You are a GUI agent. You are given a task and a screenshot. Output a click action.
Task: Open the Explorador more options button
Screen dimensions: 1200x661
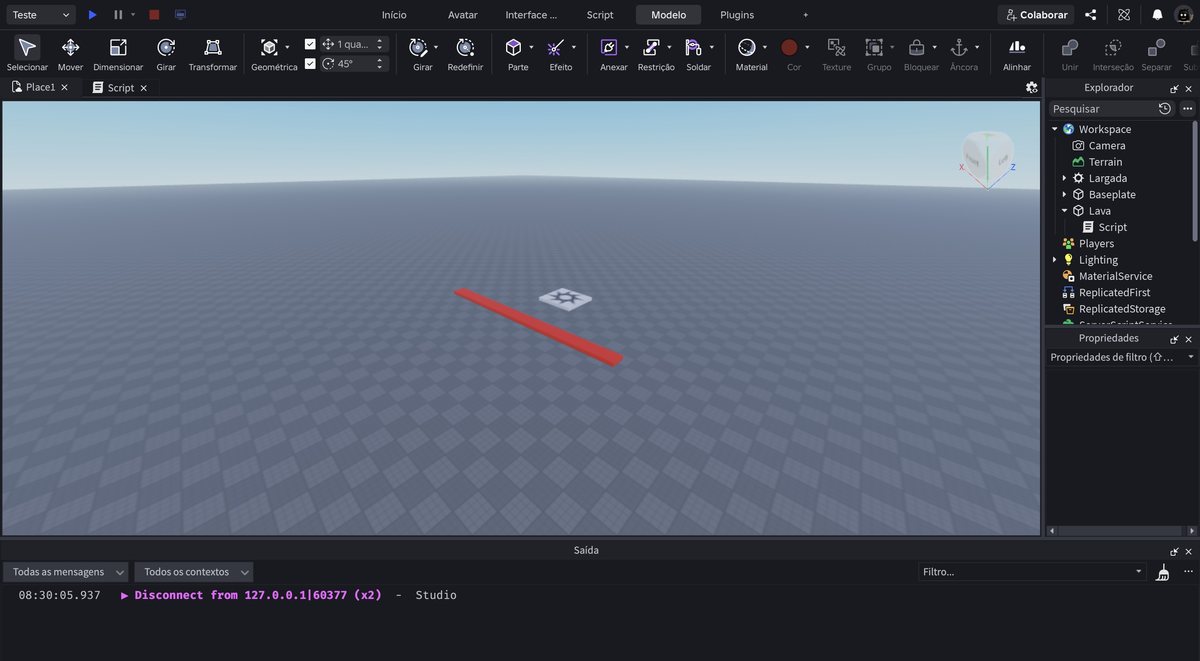[x=1187, y=108]
